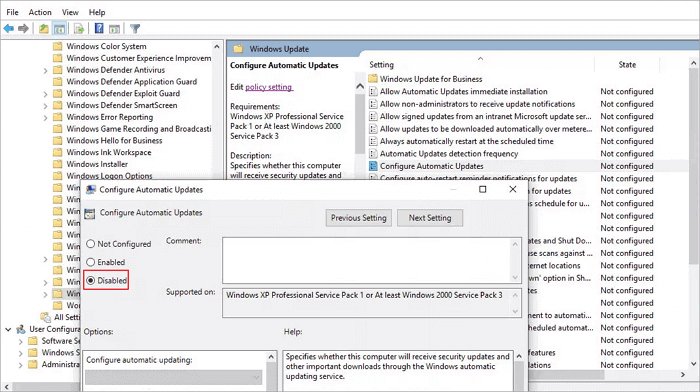The width and height of the screenshot is (700, 392).
Task: Select Always automatically restart at scheduled time
Action: [467, 141]
